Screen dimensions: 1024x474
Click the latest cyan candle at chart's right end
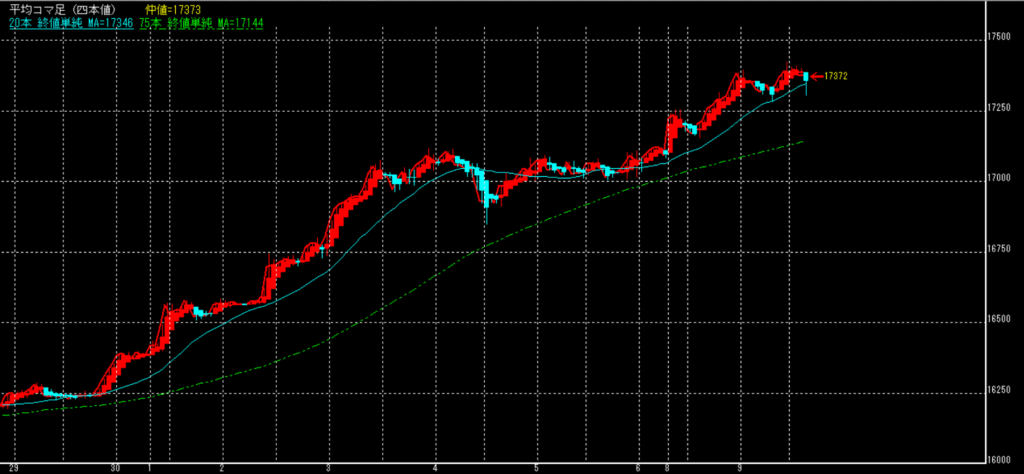pyautogui.click(x=805, y=78)
